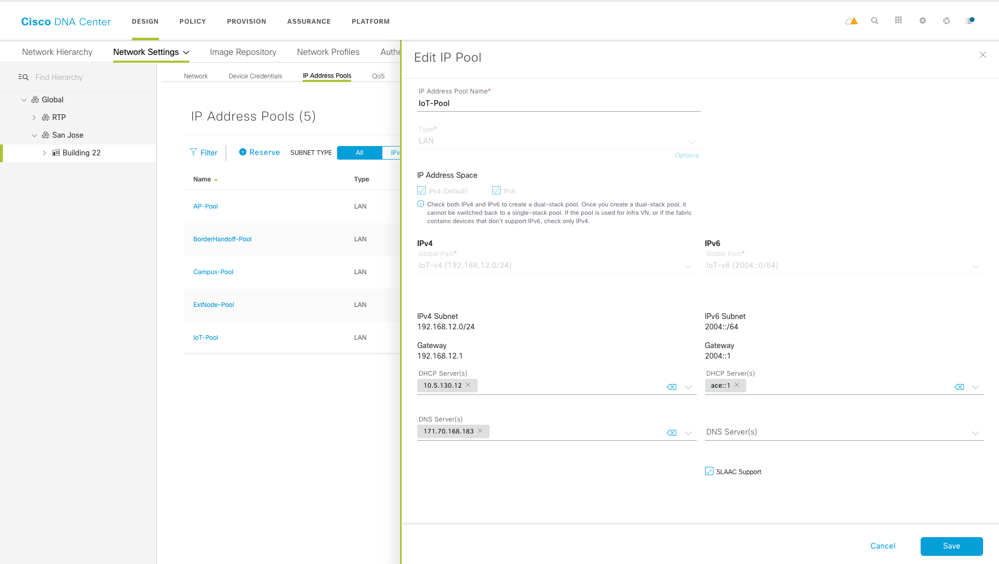Select the All subnet type toggle
This screenshot has width=999, height=564.
coord(359,153)
